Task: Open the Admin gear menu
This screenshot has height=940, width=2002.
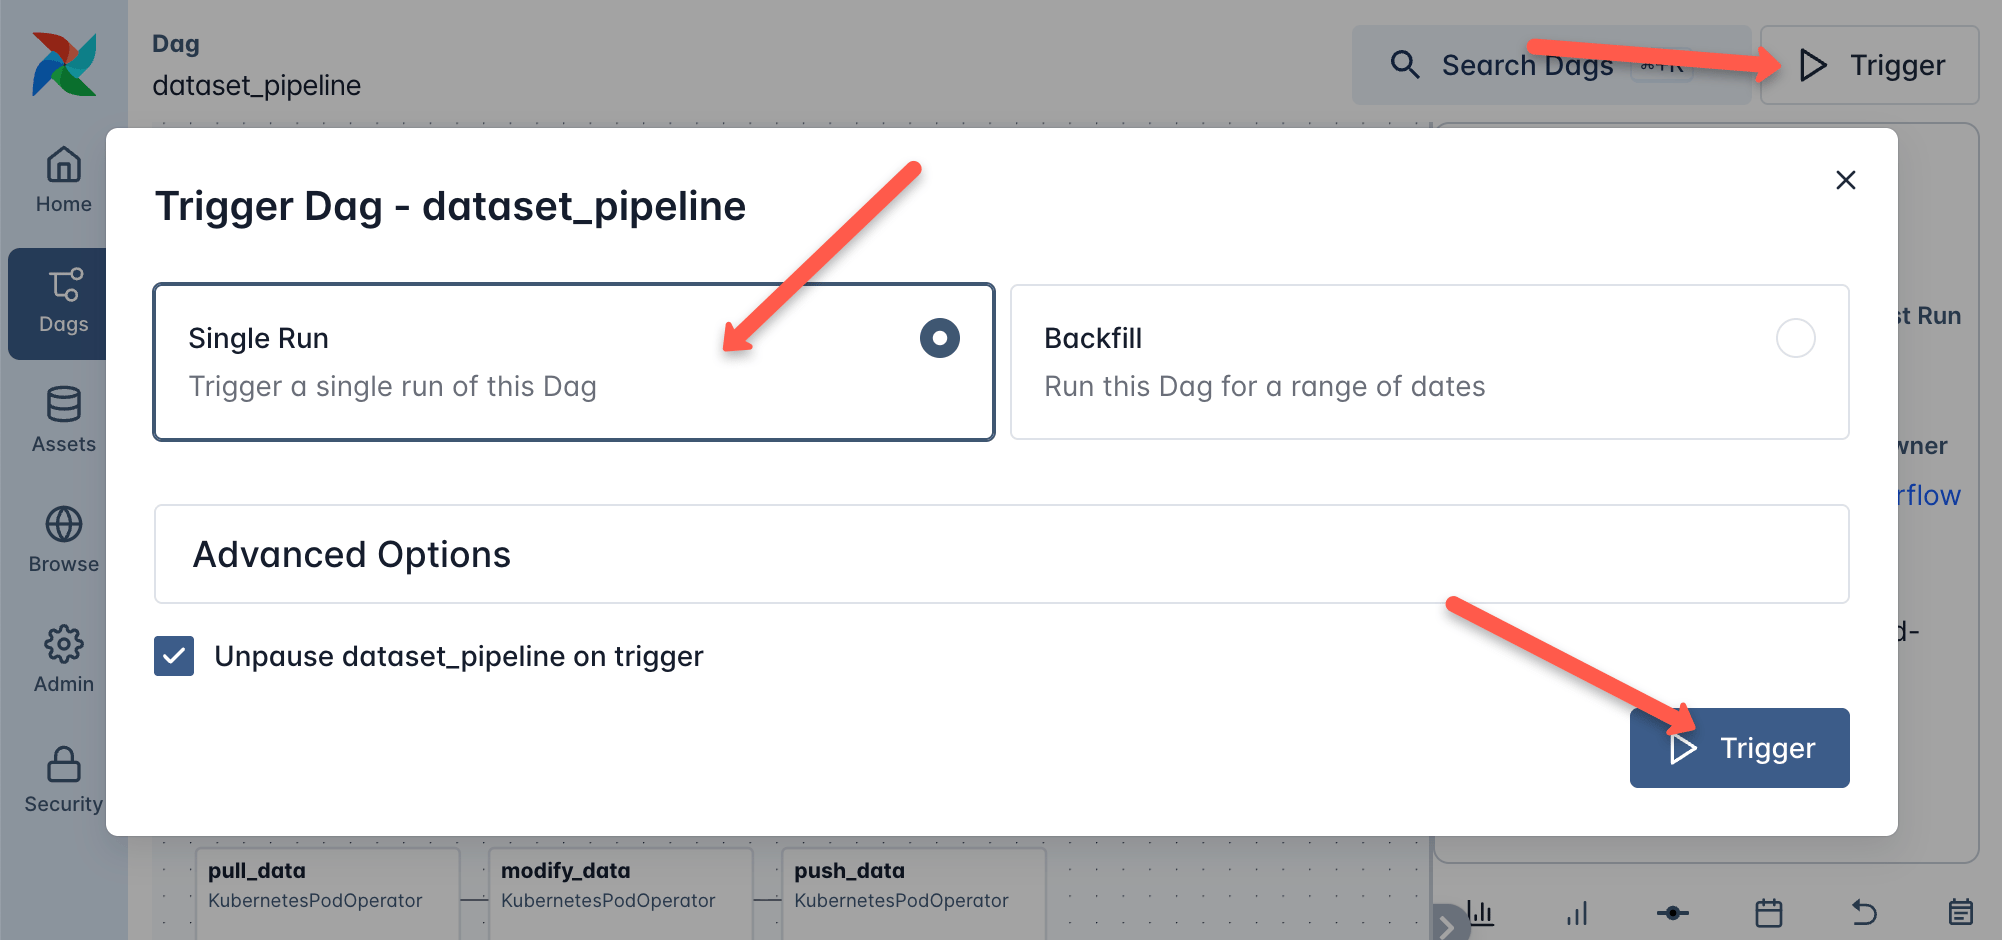Action: pos(64,661)
